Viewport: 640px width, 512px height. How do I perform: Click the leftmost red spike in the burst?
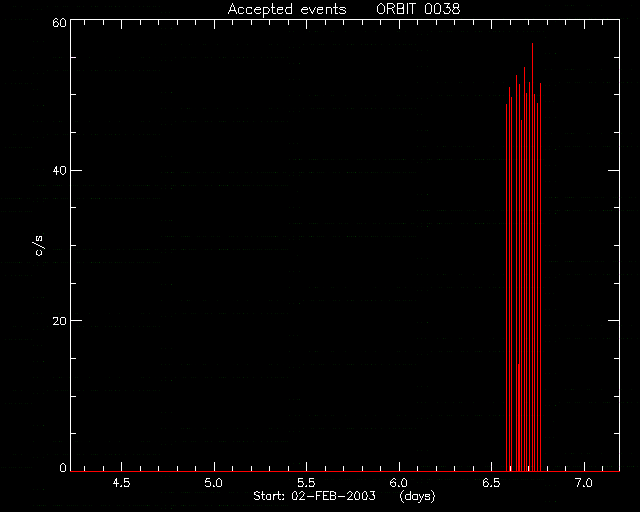click(x=507, y=286)
